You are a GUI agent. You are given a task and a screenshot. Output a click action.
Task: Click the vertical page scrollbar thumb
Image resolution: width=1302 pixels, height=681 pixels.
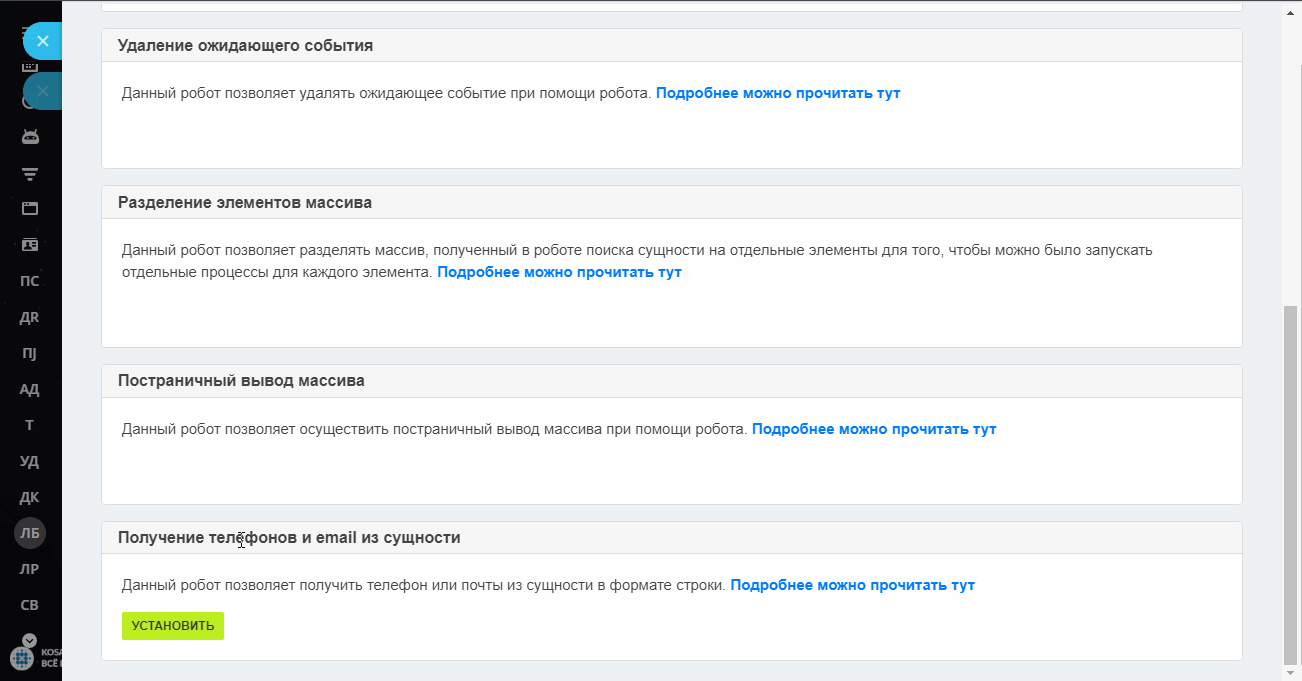click(1290, 484)
